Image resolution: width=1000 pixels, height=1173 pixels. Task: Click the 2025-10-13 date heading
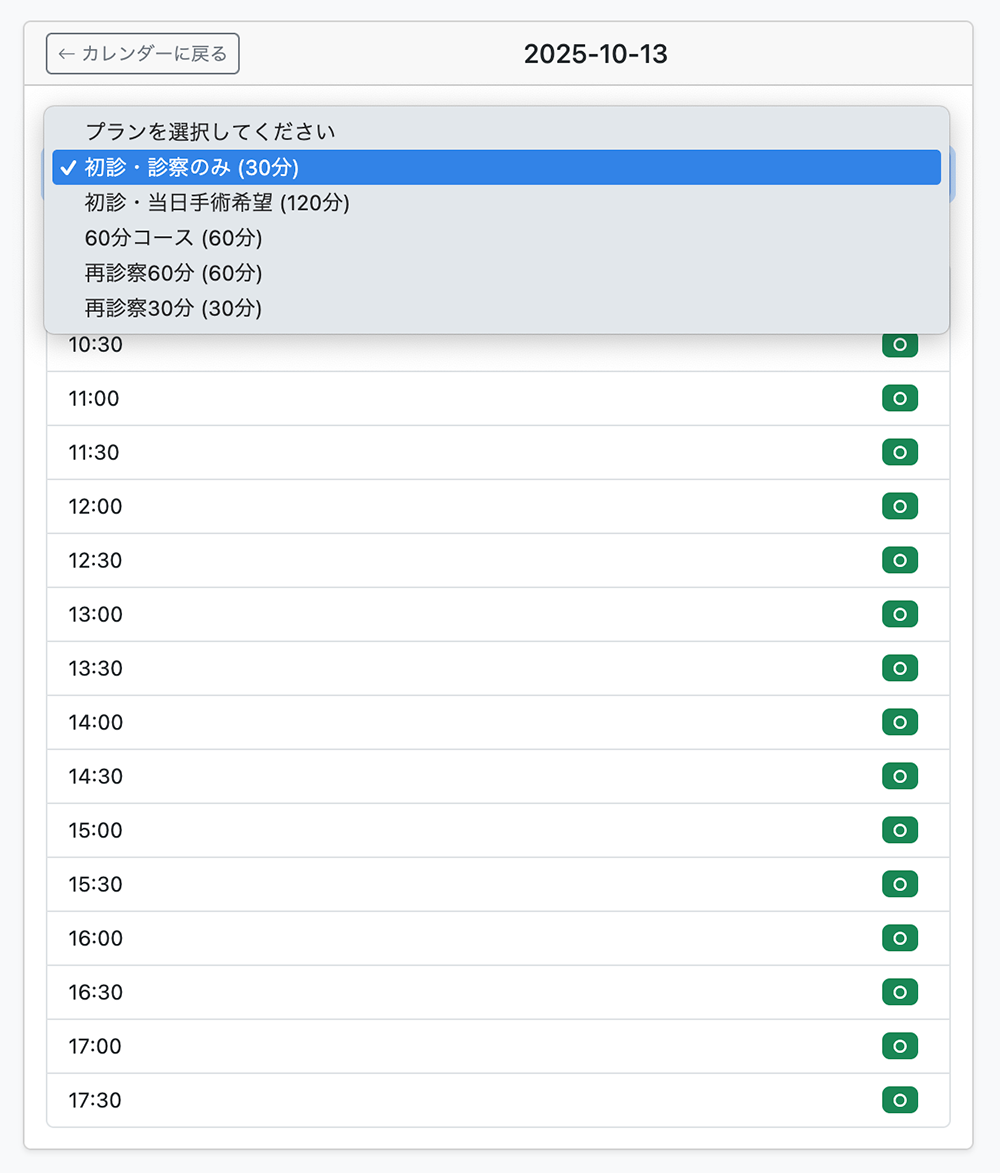point(595,54)
